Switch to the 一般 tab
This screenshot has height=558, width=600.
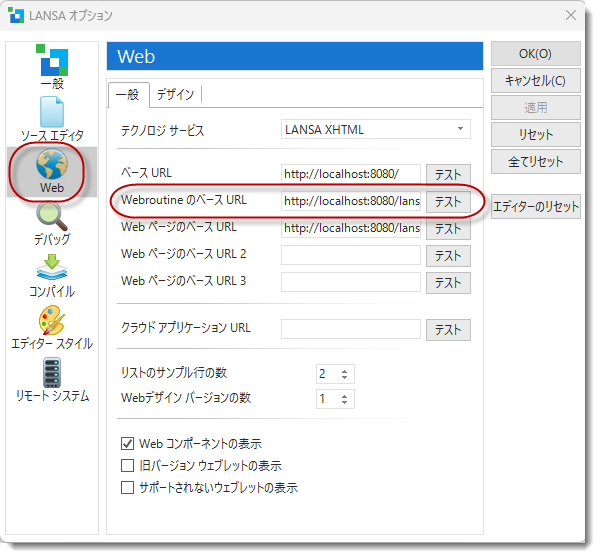click(x=129, y=95)
